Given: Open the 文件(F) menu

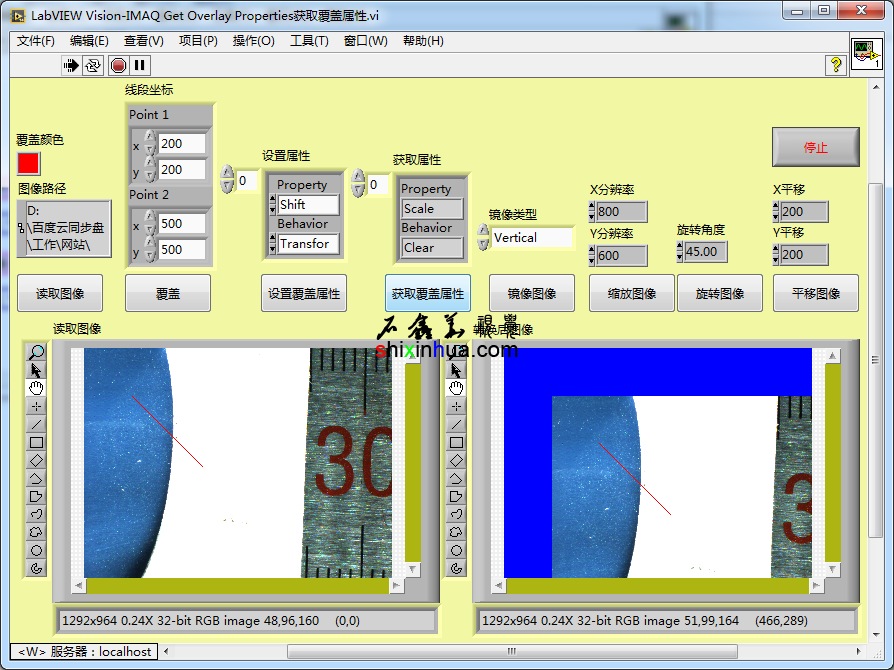Looking at the screenshot, I should 36,41.
